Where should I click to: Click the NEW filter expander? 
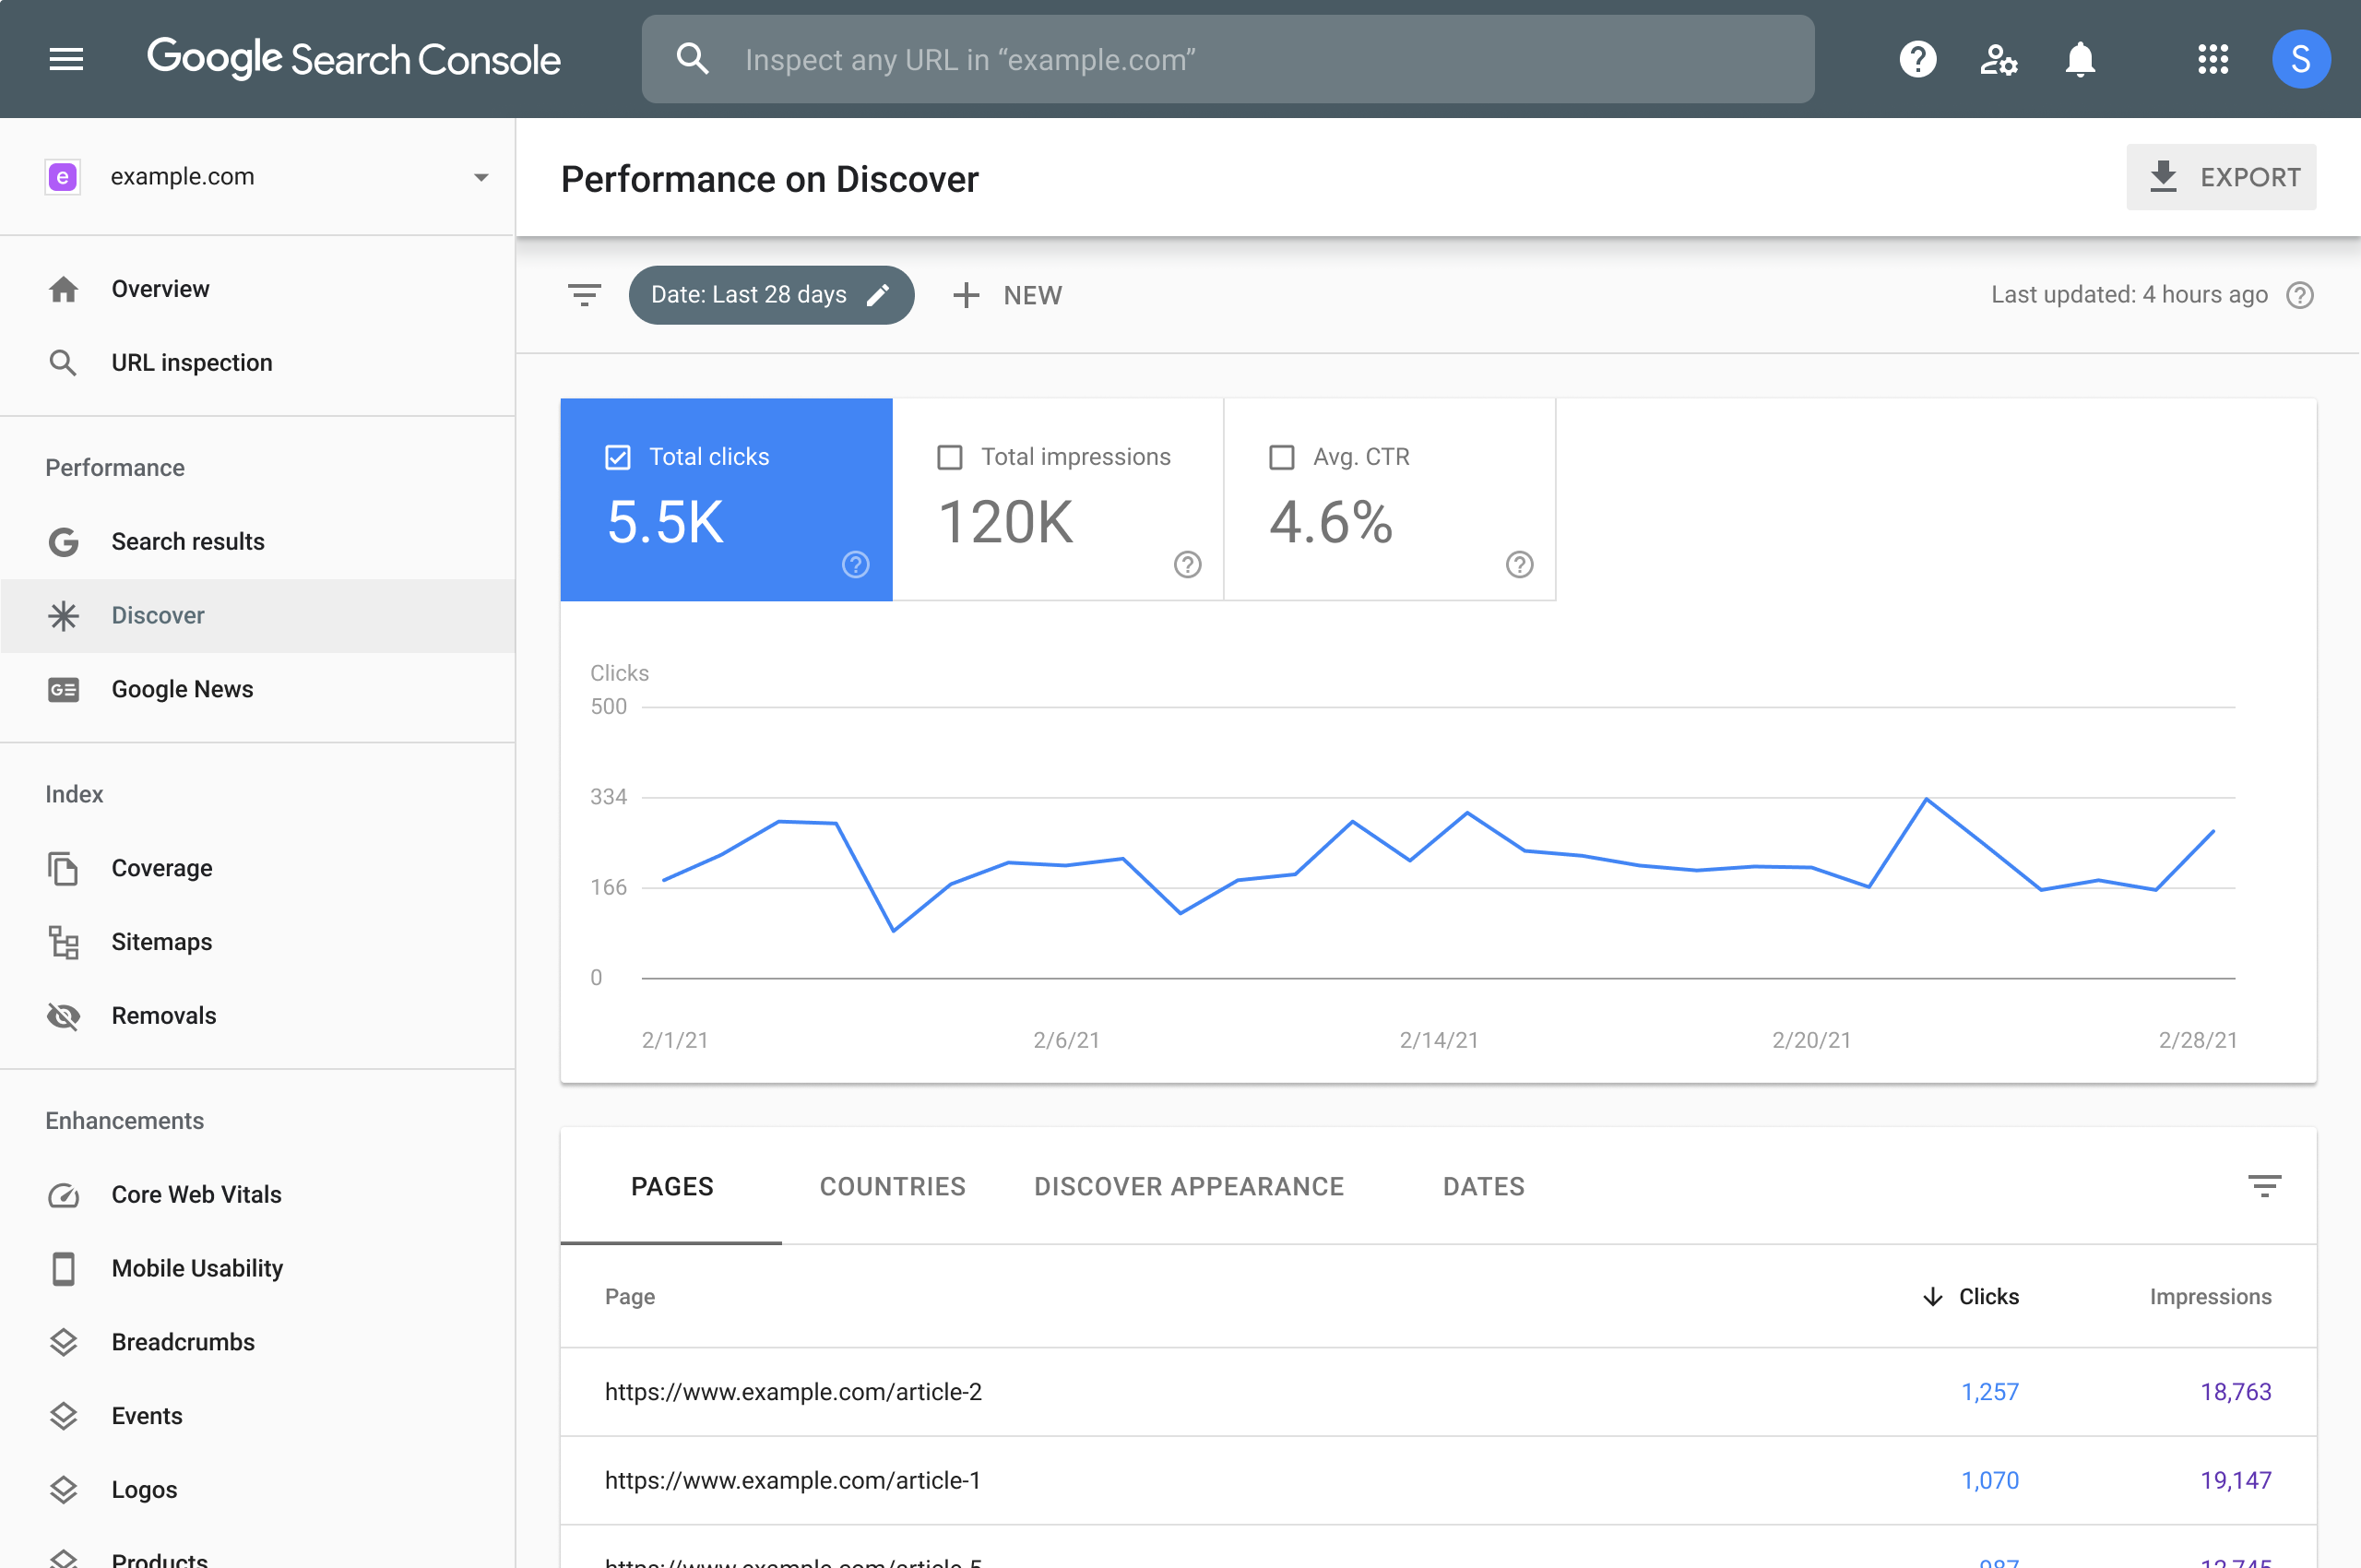[x=1007, y=294]
